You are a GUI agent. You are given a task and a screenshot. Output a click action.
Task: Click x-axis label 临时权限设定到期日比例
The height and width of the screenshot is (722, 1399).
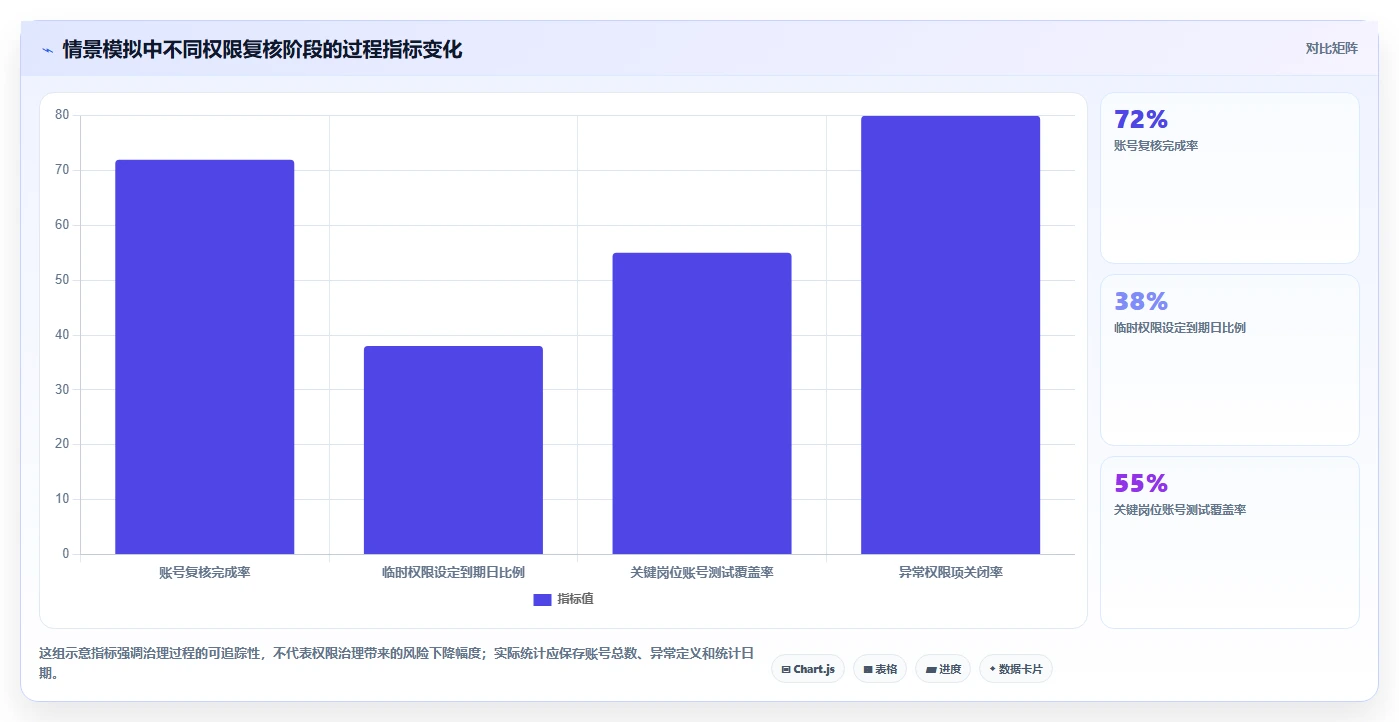(x=453, y=573)
